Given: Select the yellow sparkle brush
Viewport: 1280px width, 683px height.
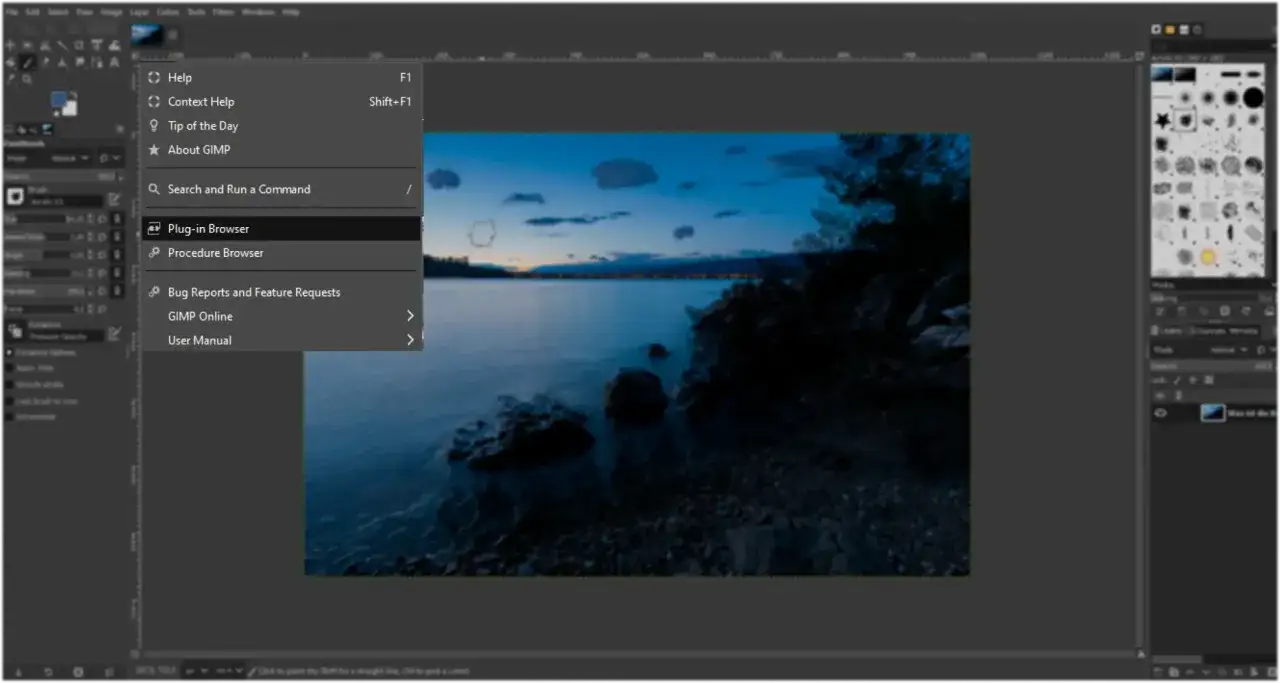Looking at the screenshot, I should 1208,257.
